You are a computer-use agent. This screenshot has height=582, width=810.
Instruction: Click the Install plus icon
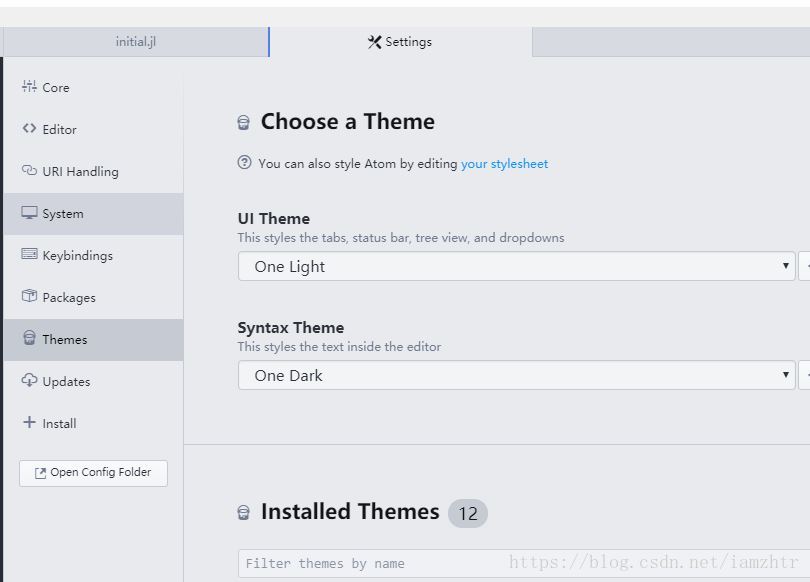[x=29, y=422]
